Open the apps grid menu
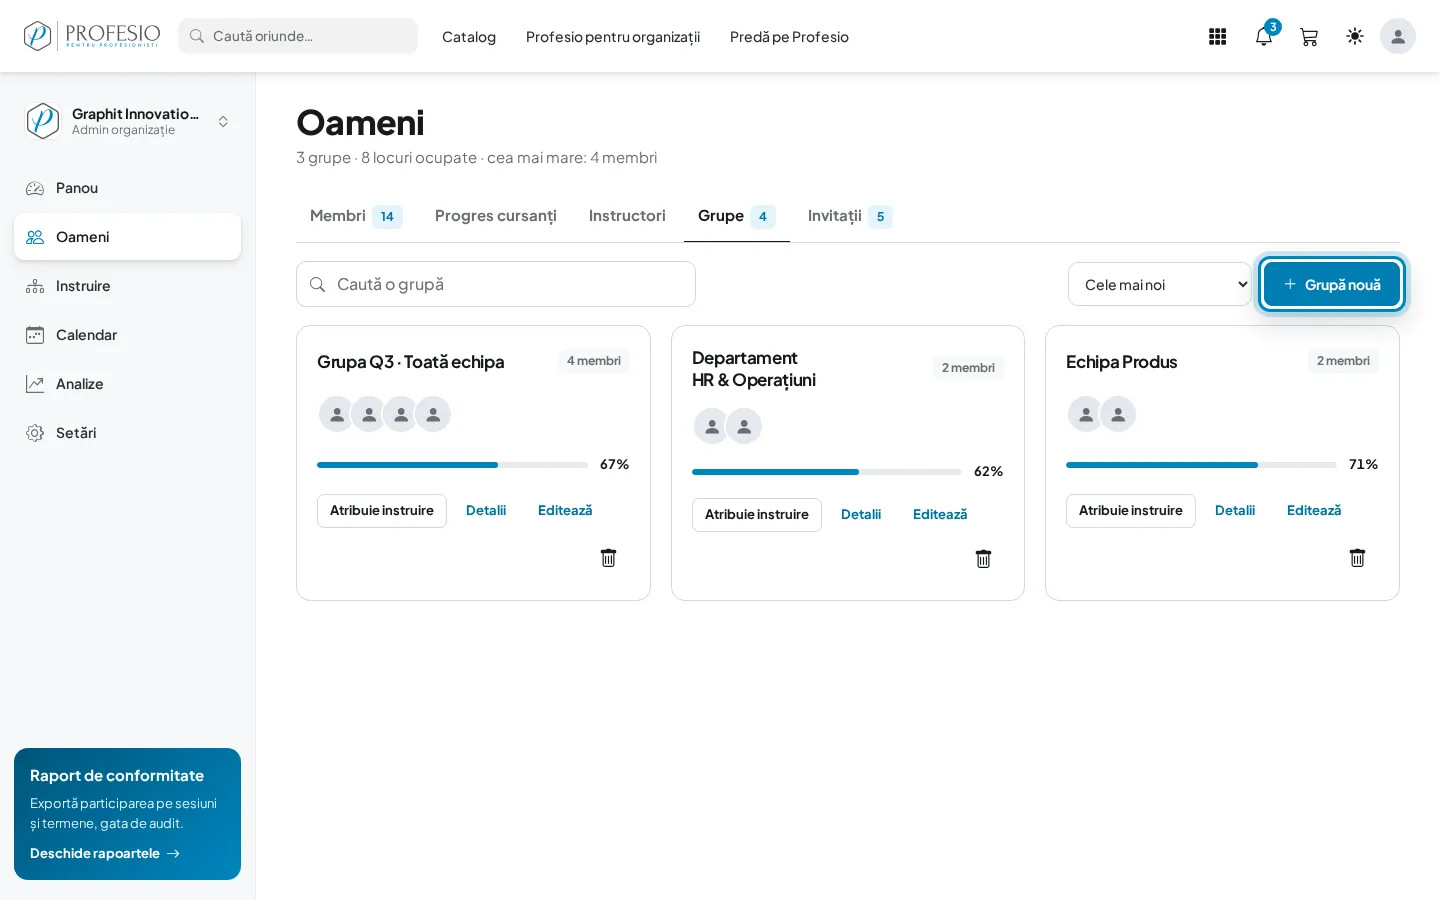The width and height of the screenshot is (1440, 900). tap(1217, 37)
